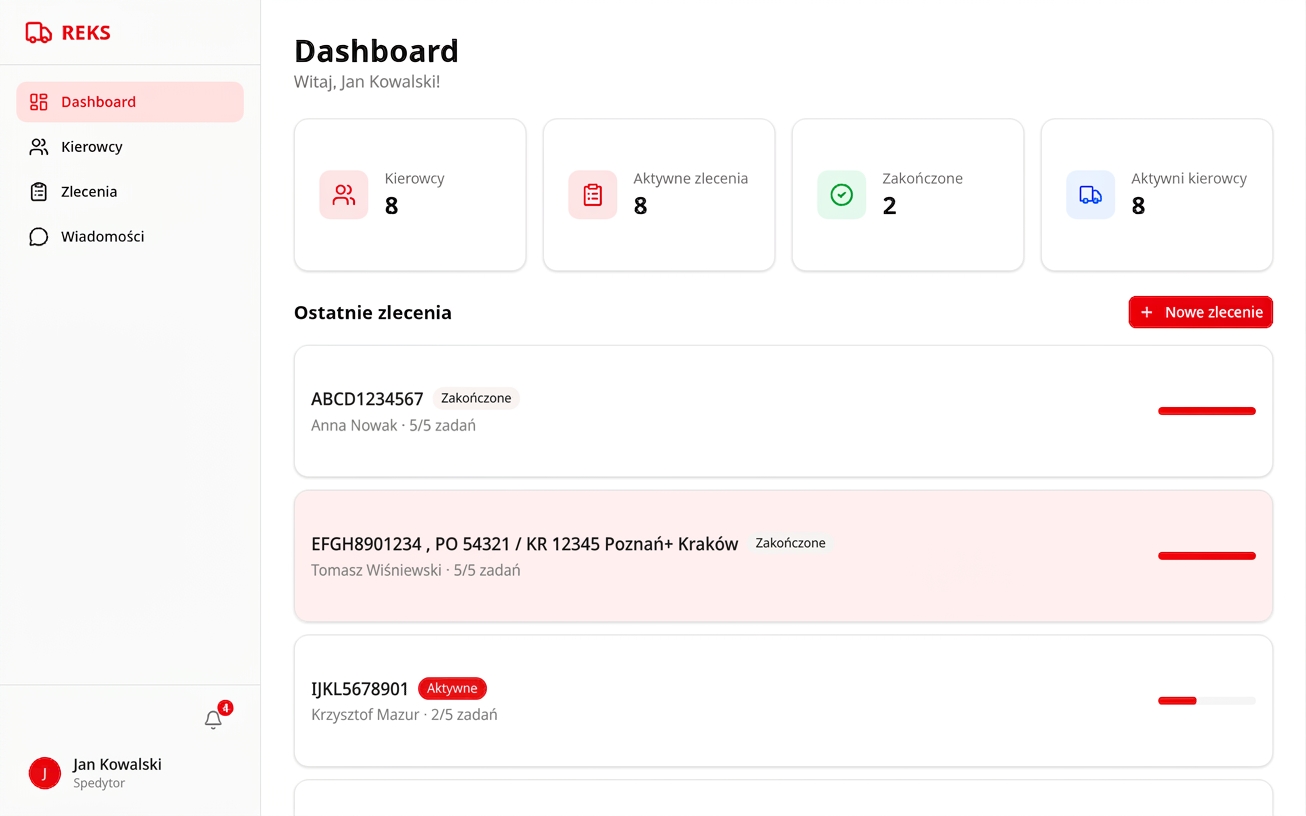Click the "Anna Nowak · 5/5 zadań" text
This screenshot has width=1306, height=816.
point(393,425)
